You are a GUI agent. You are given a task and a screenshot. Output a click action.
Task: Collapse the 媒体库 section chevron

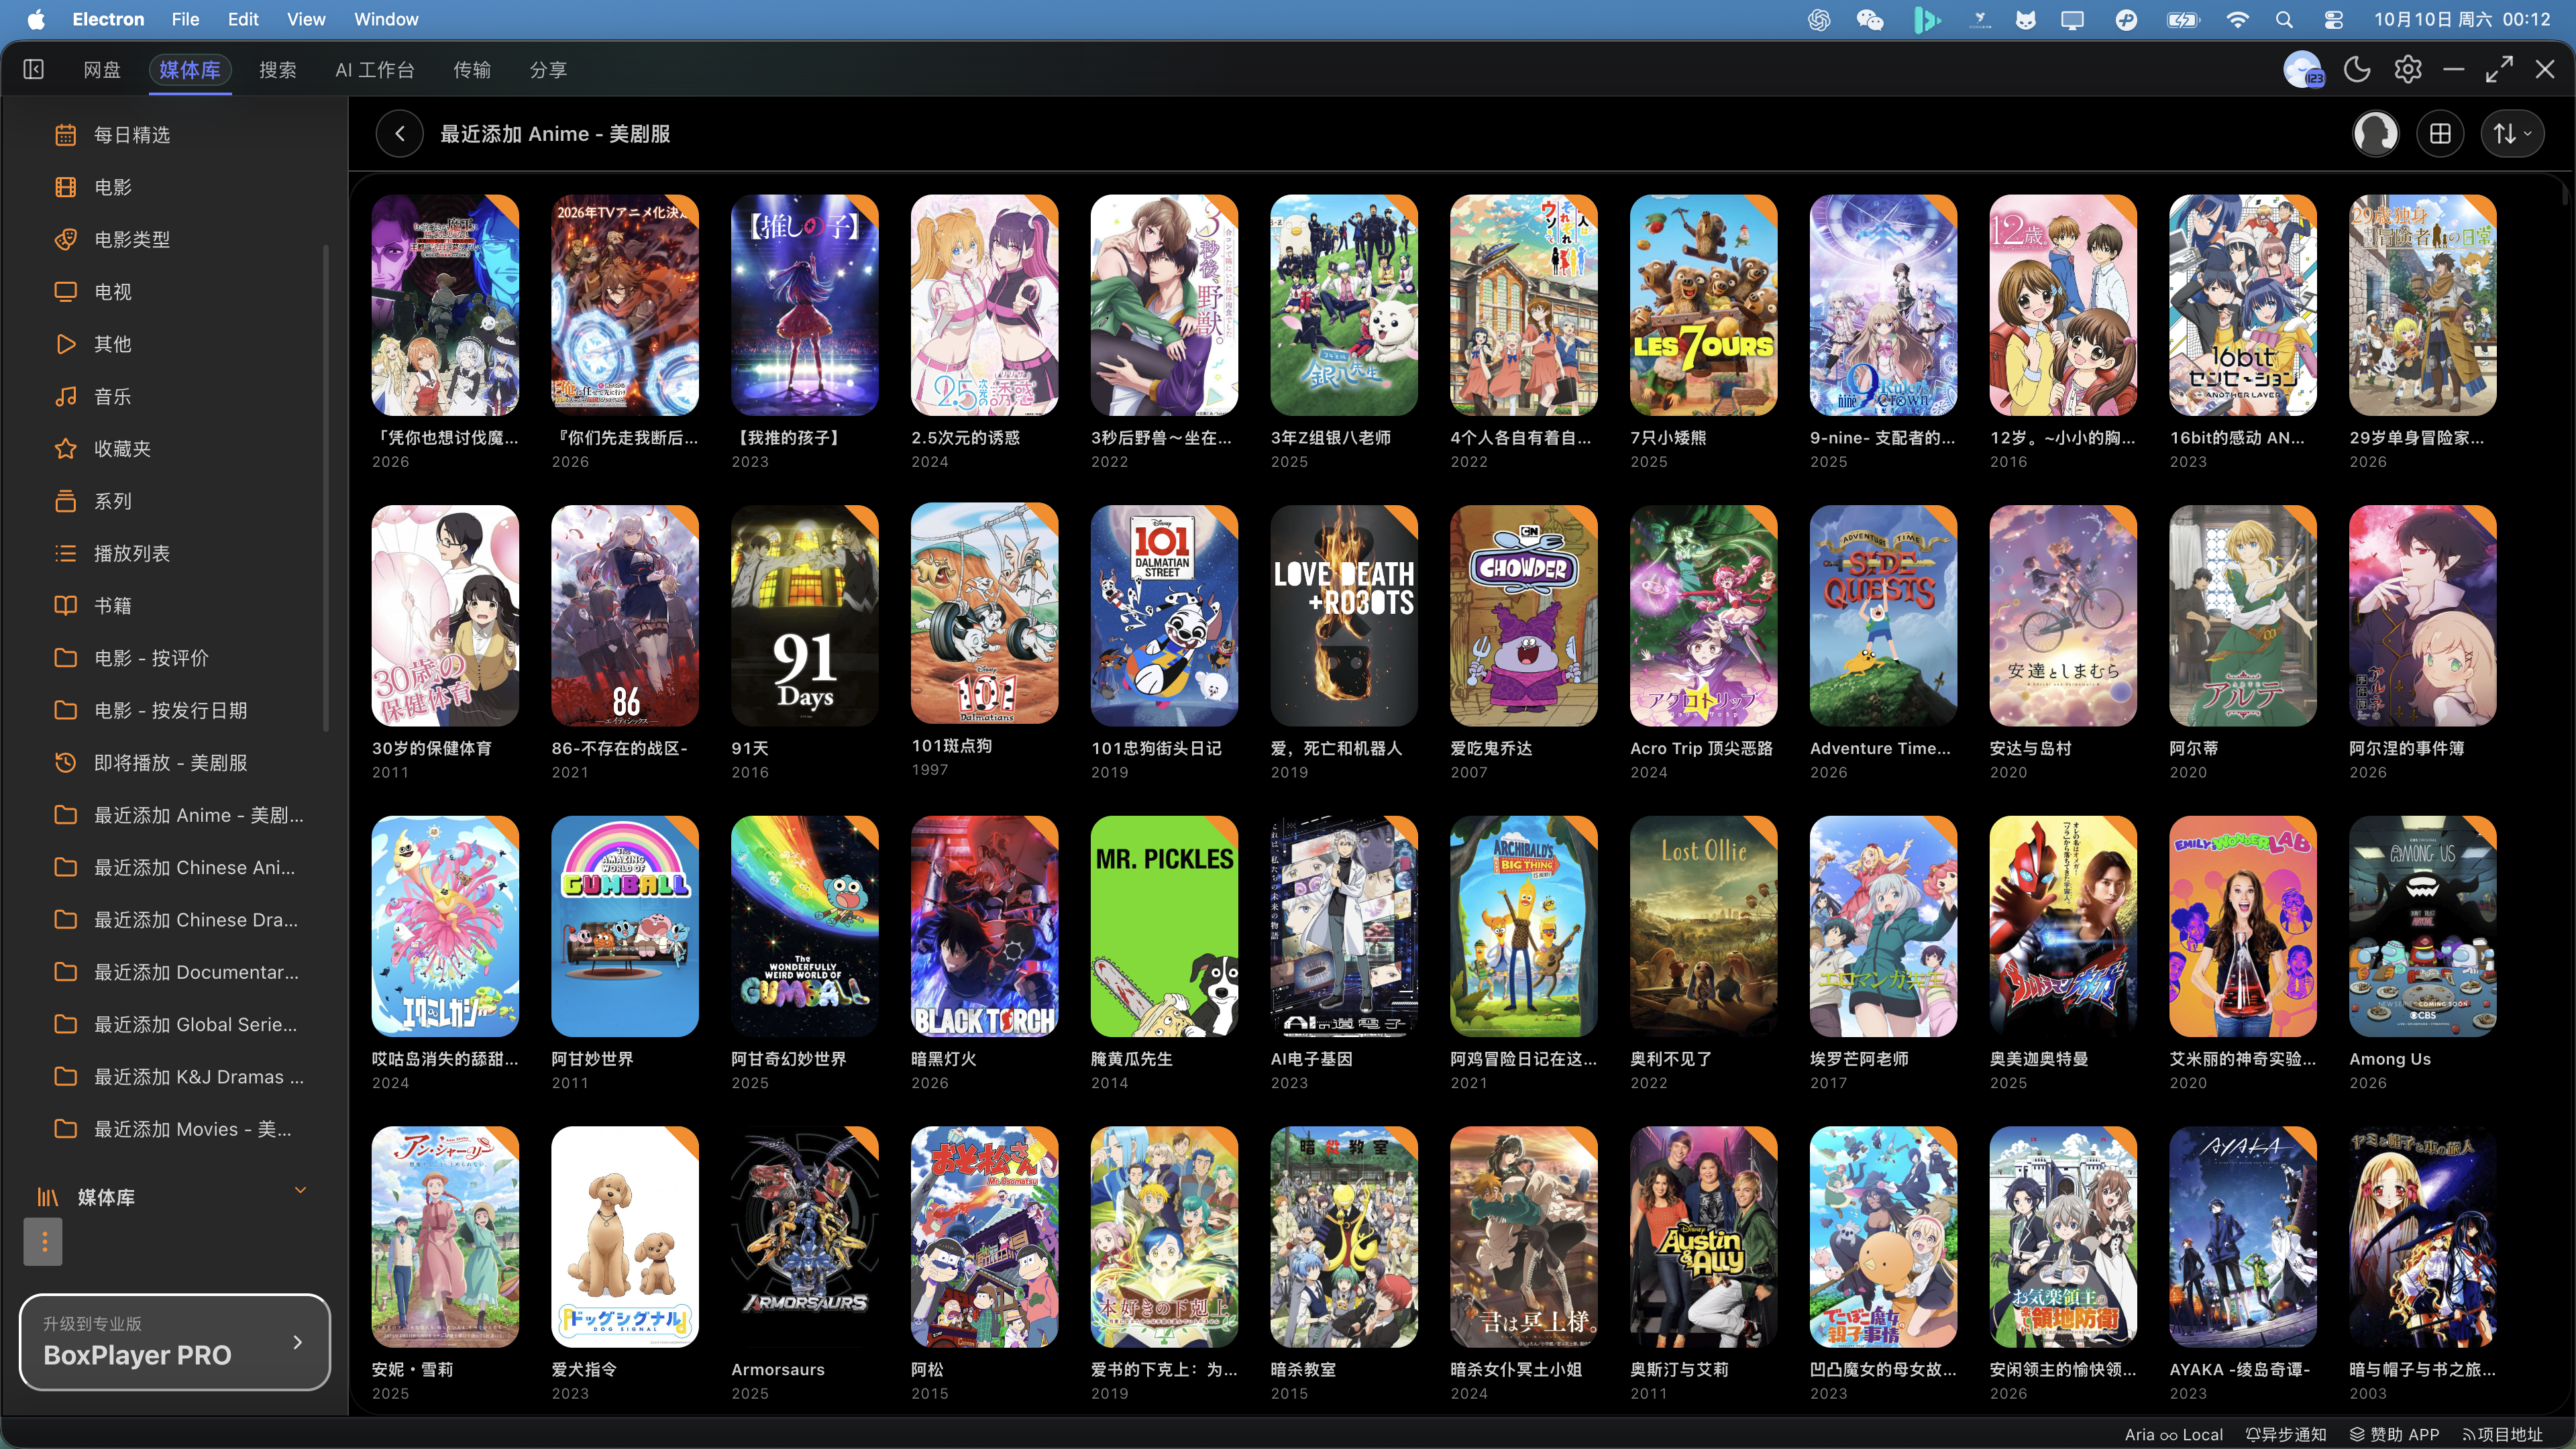point(300,1190)
